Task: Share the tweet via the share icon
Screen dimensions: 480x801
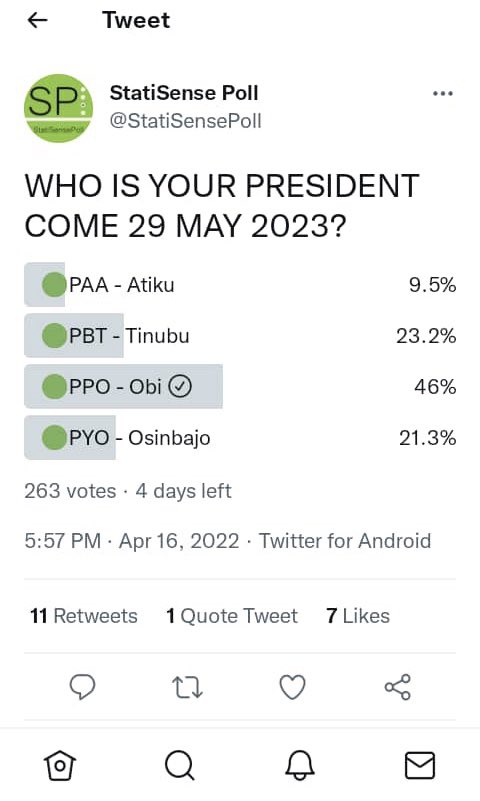Action: [398, 687]
